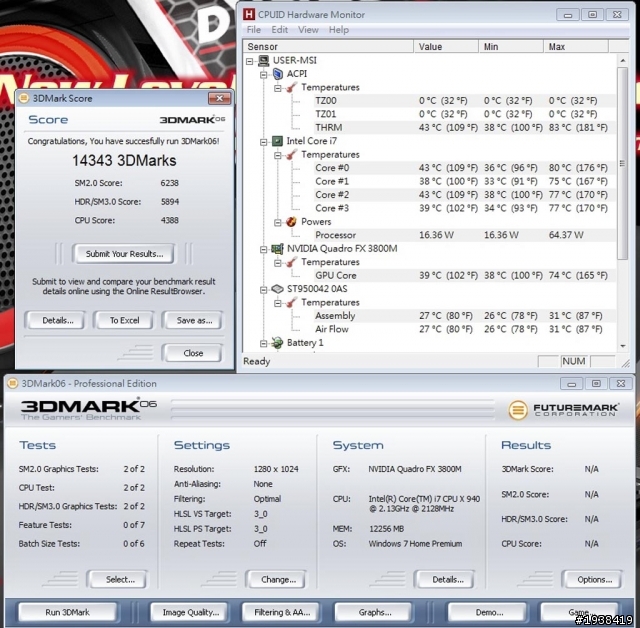This screenshot has width=640, height=628.
Task: Click Submit Your Results button
Action: tap(124, 254)
